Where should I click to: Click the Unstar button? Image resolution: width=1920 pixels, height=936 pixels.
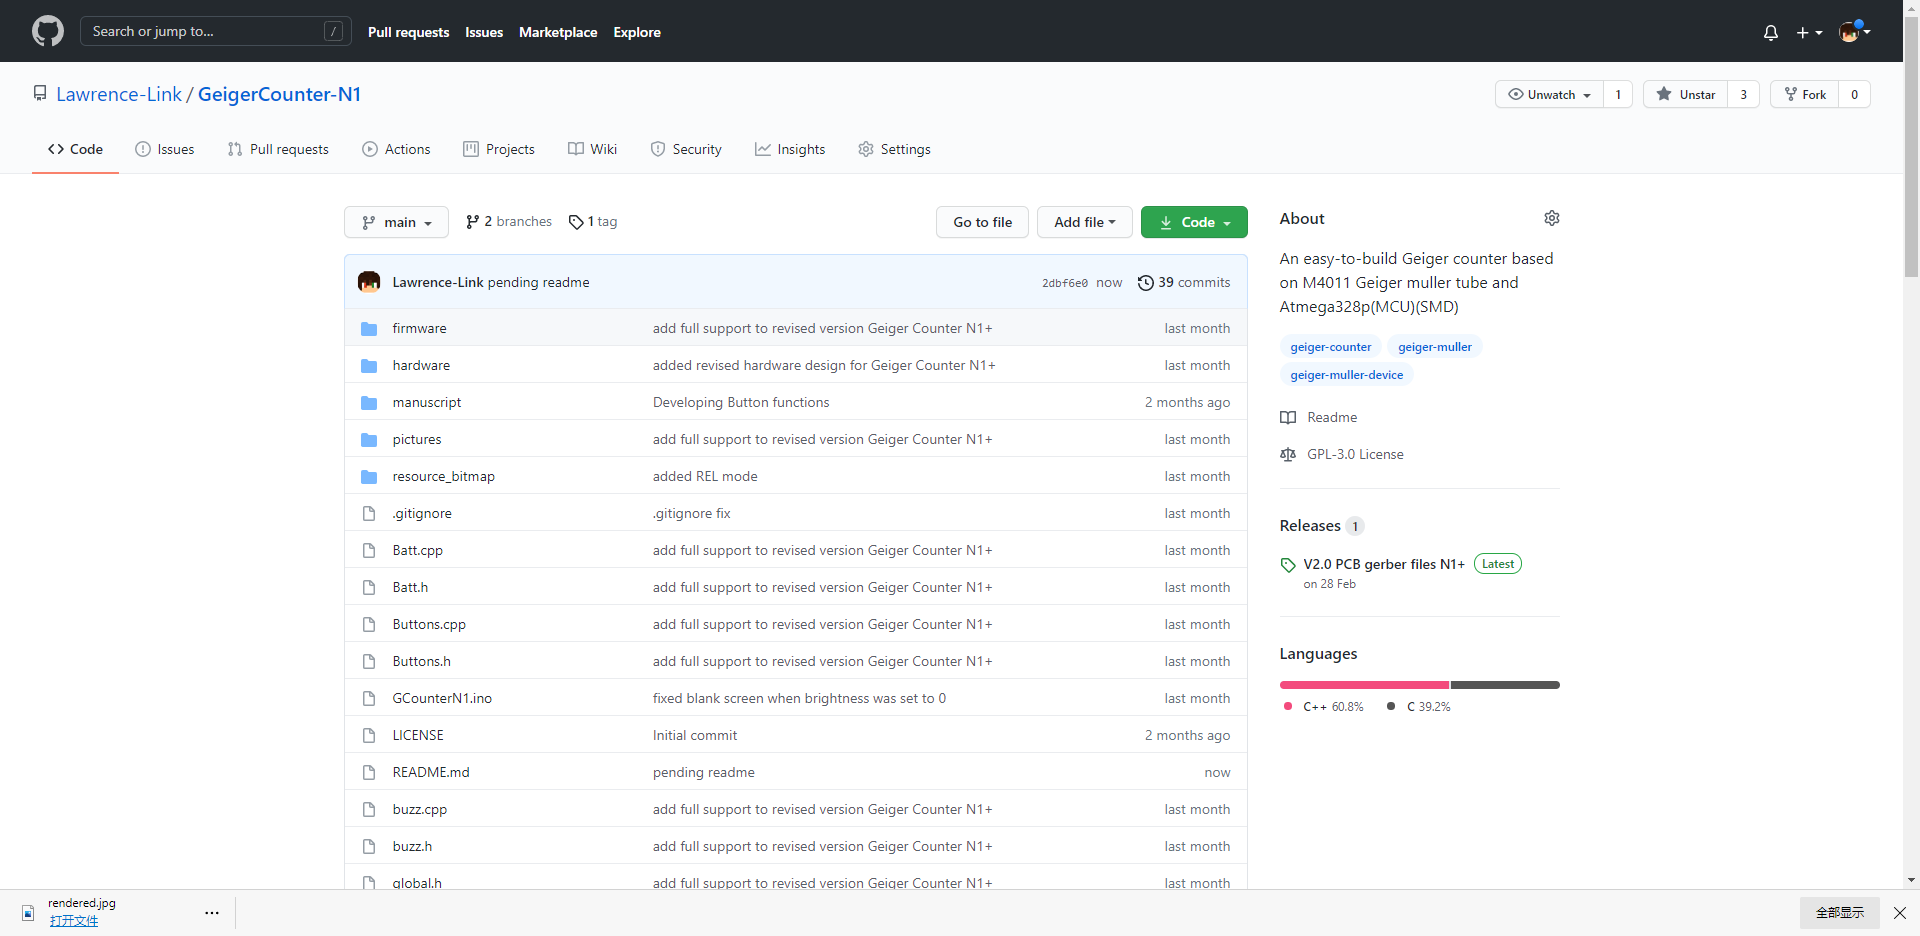click(x=1685, y=94)
